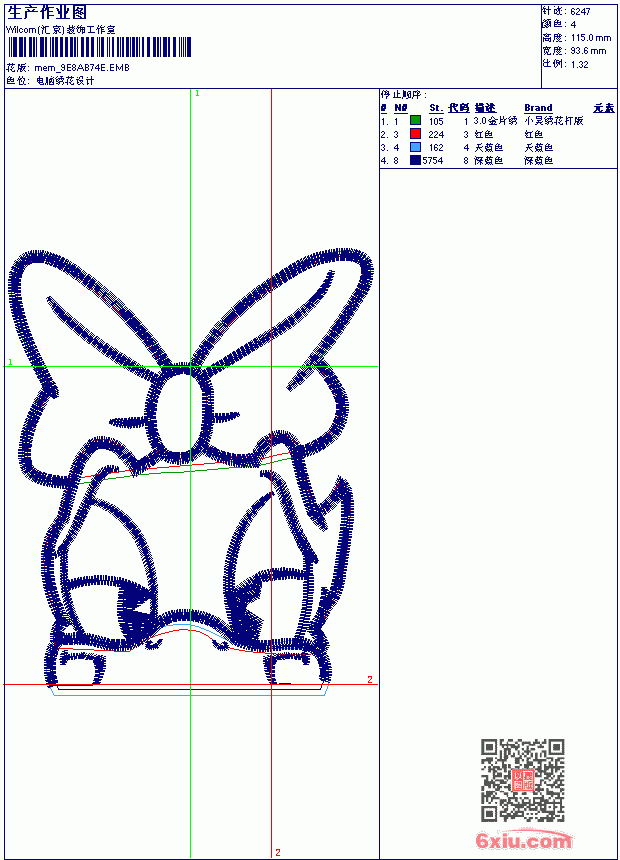Click the stitch count '5754' in row 4
Image resolution: width=620 pixels, height=860 pixels.
point(433,161)
